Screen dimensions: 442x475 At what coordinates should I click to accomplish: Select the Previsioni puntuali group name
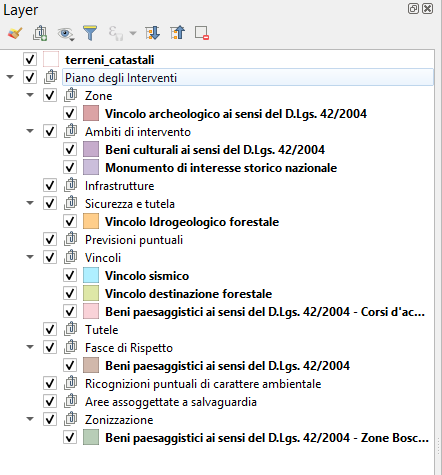click(134, 240)
